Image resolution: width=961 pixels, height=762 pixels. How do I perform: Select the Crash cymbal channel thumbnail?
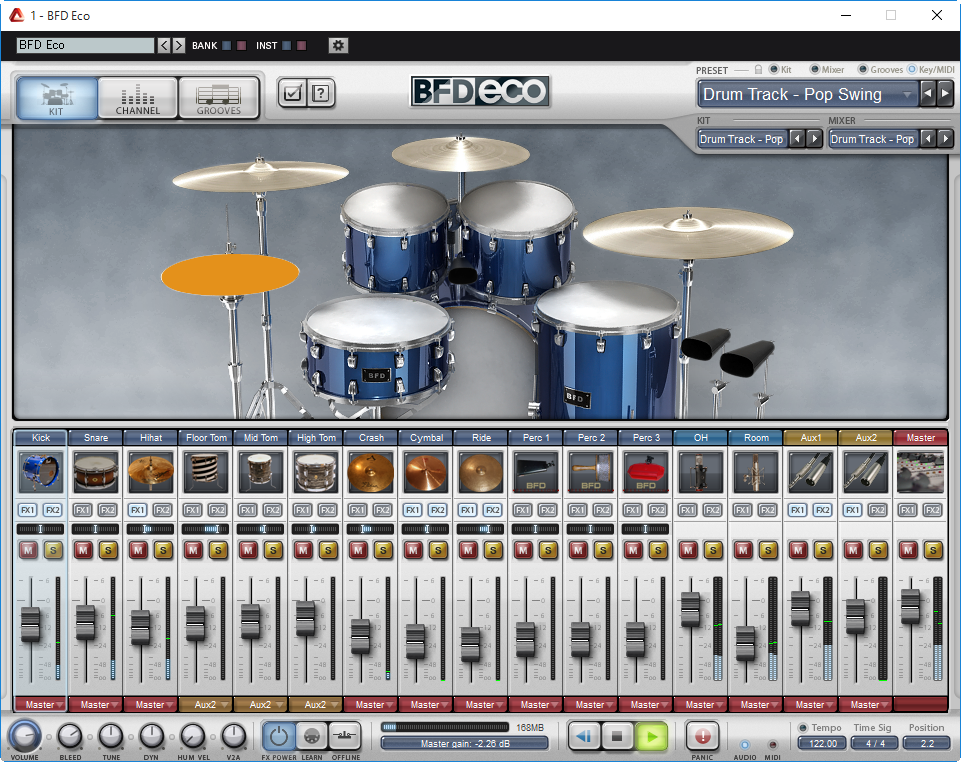pyautogui.click(x=371, y=471)
